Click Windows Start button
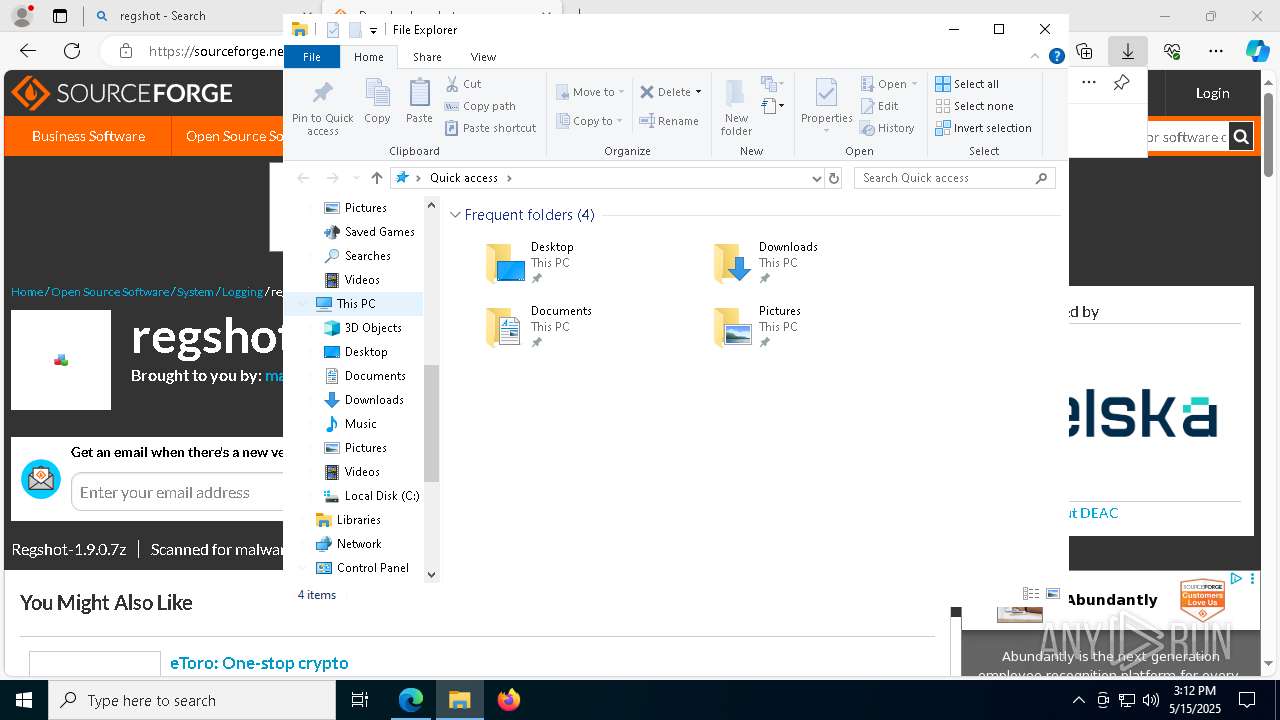The height and width of the screenshot is (720, 1280). [24, 700]
